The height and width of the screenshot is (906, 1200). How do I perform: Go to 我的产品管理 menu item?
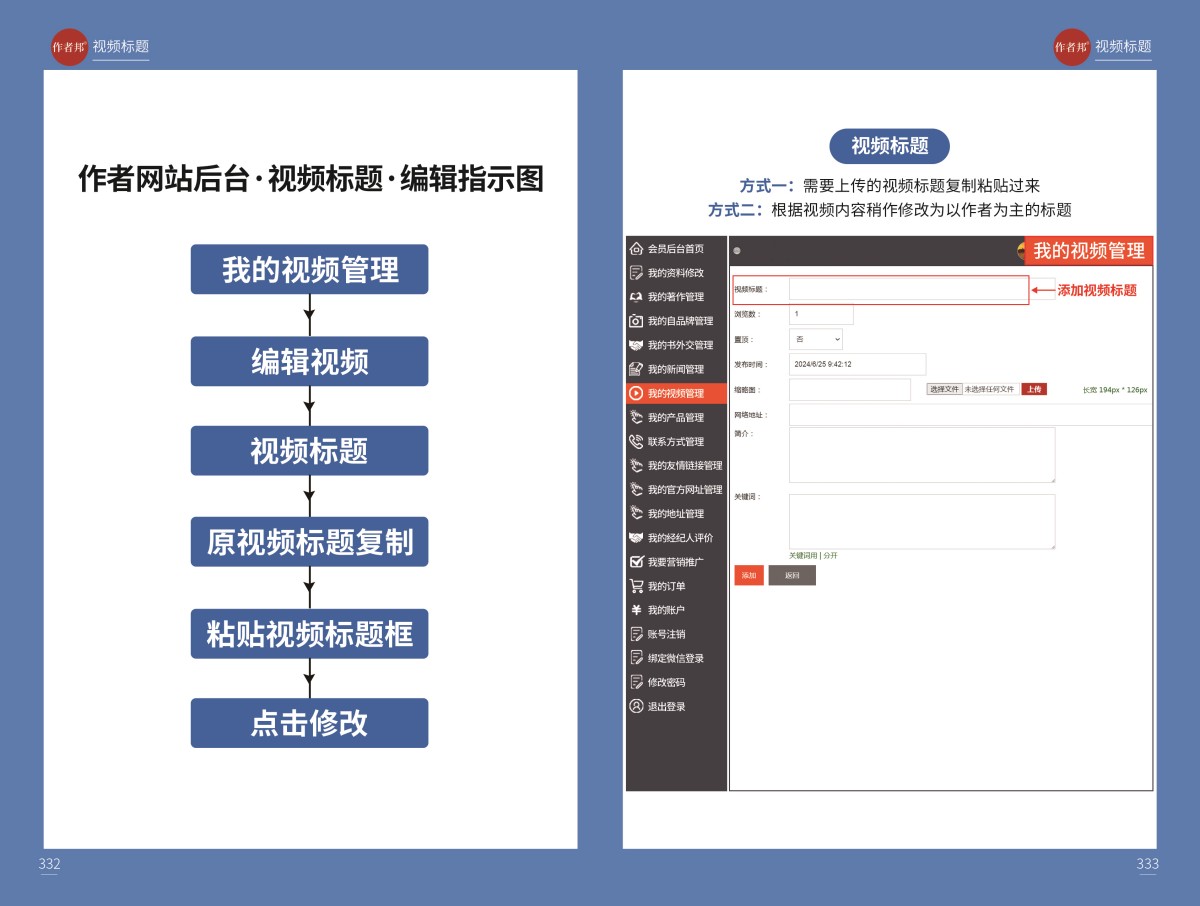[x=675, y=417]
